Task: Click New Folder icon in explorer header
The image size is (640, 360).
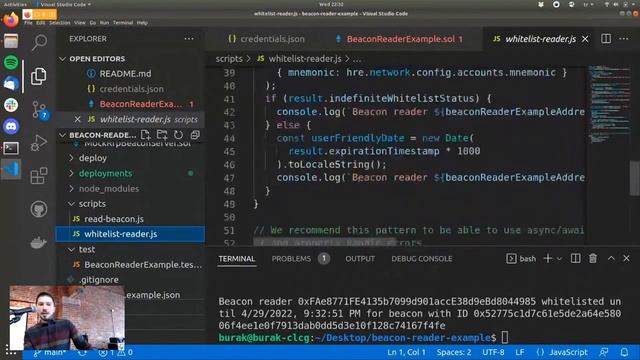Action: click(x=162, y=135)
